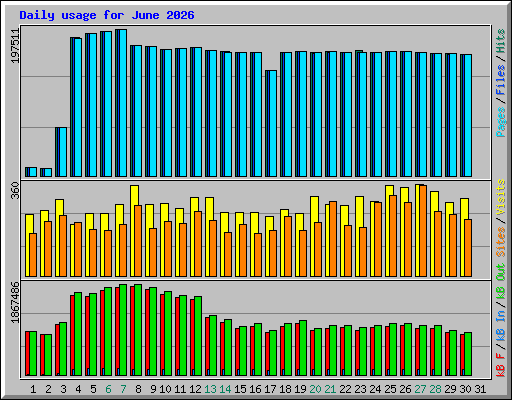Image resolution: width=512 pixels, height=400 pixels.
Task: Click day 17 on the x-axis
Action: click(x=270, y=389)
